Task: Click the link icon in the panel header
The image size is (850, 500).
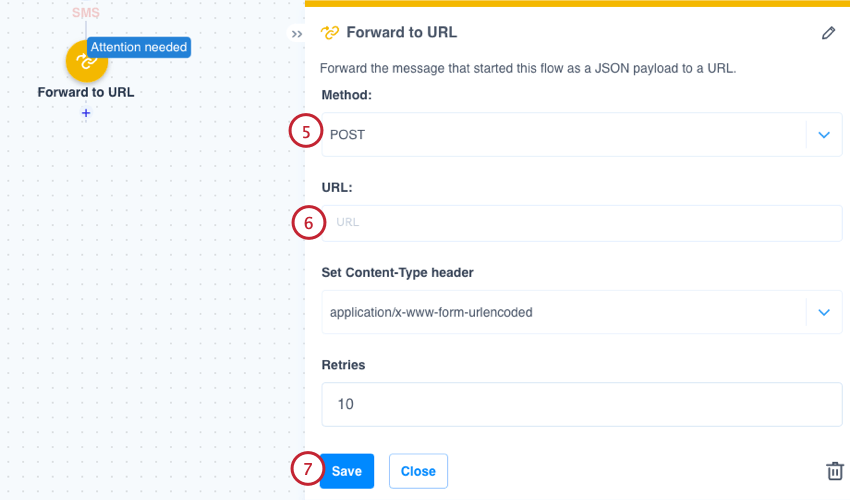Action: pyautogui.click(x=330, y=33)
